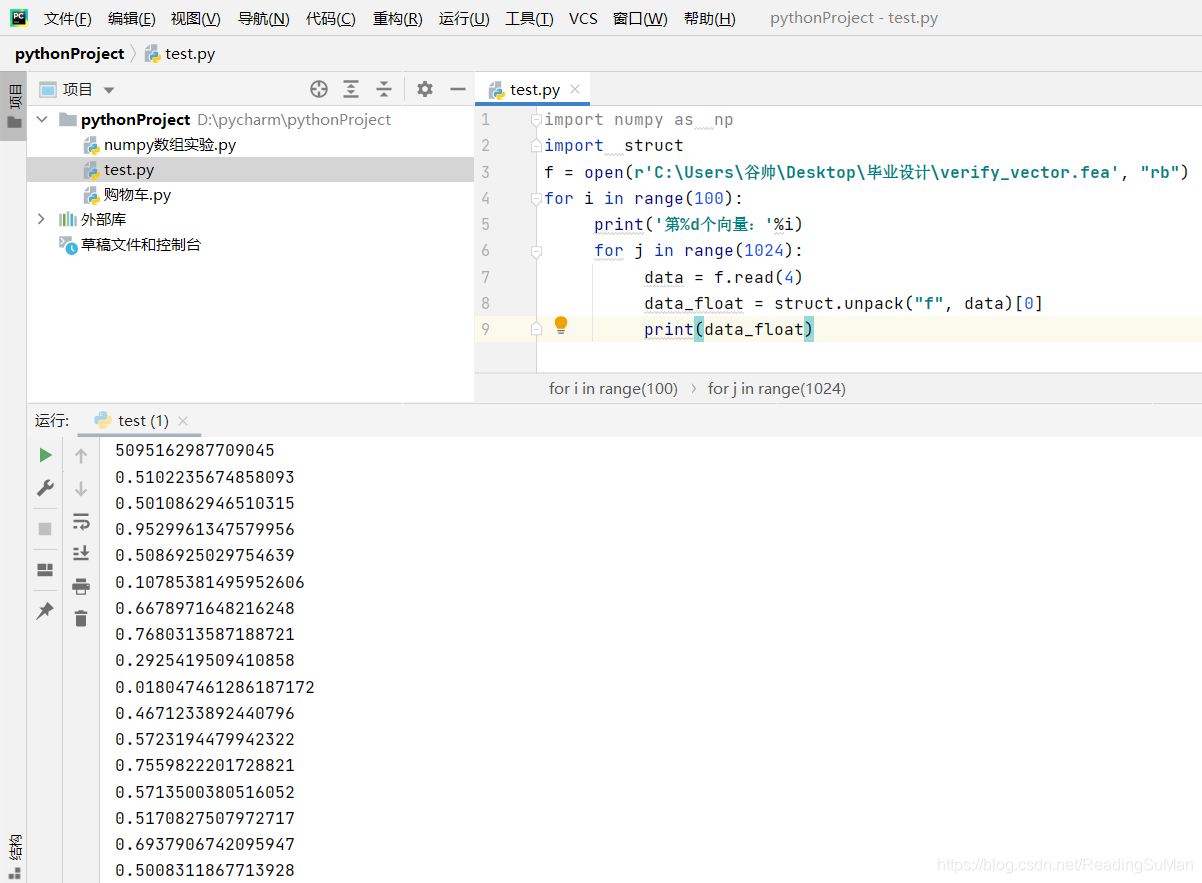
Task: Click the PyCharm logo icon
Action: pos(19,17)
